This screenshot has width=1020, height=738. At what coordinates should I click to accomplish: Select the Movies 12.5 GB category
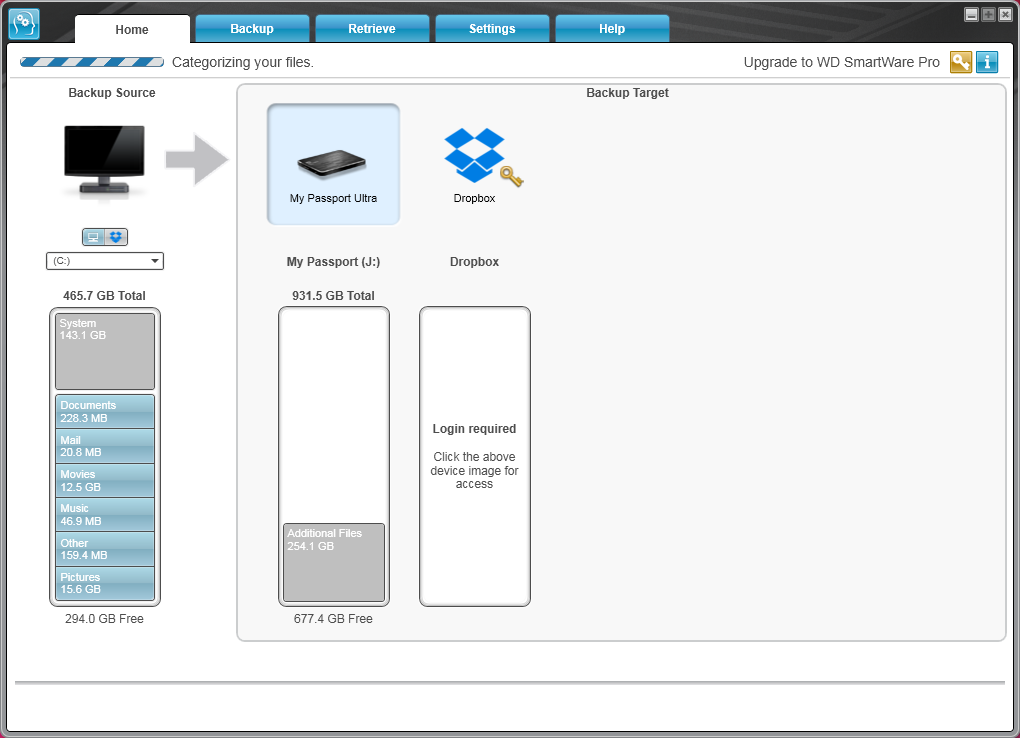pos(105,480)
